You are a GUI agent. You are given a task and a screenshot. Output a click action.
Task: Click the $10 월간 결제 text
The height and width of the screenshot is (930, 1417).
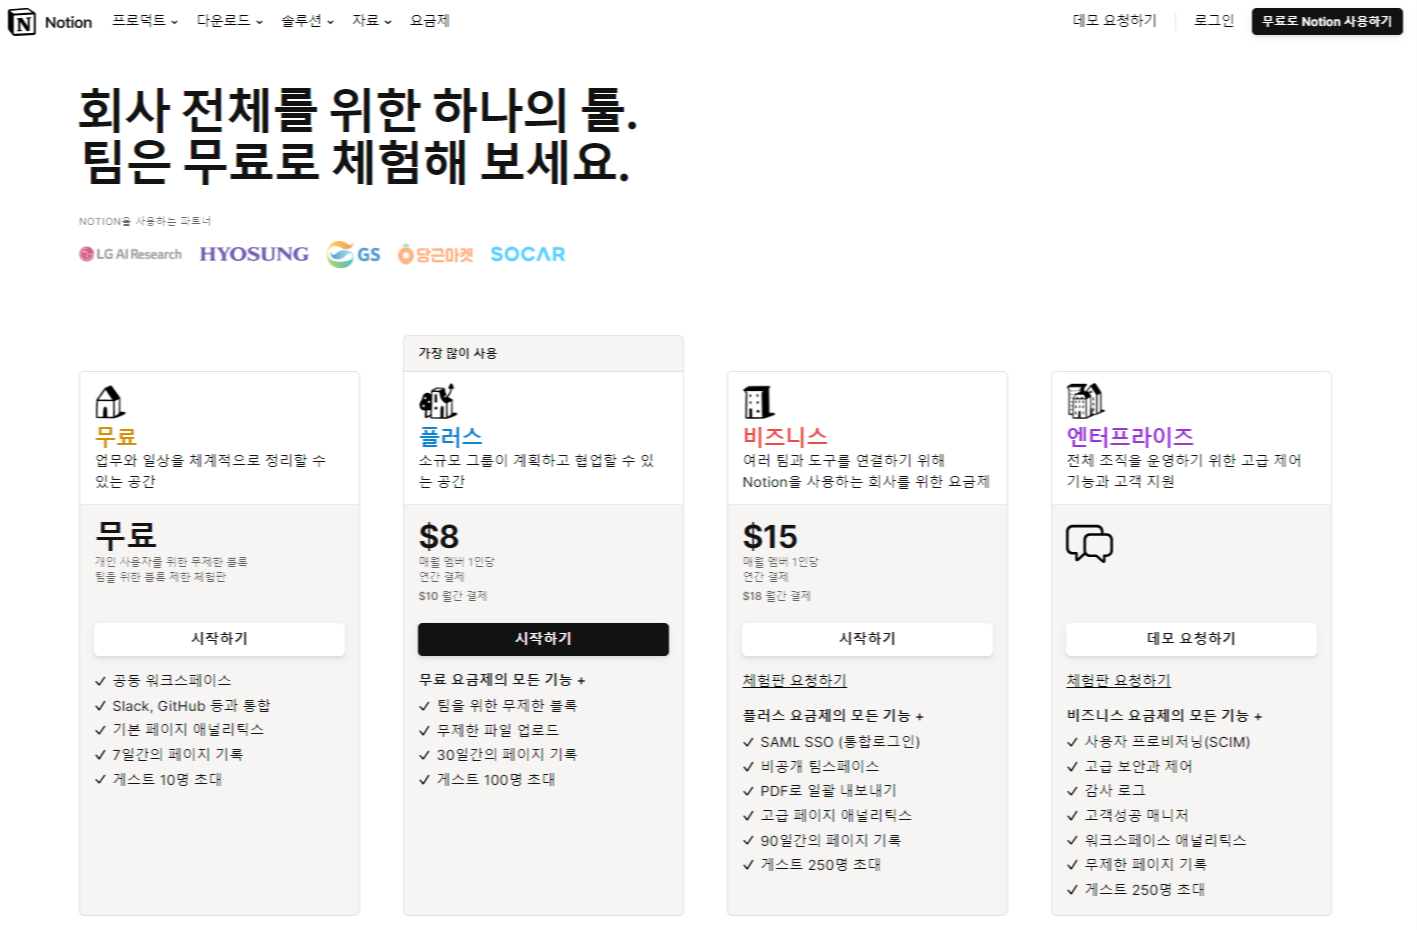(453, 596)
